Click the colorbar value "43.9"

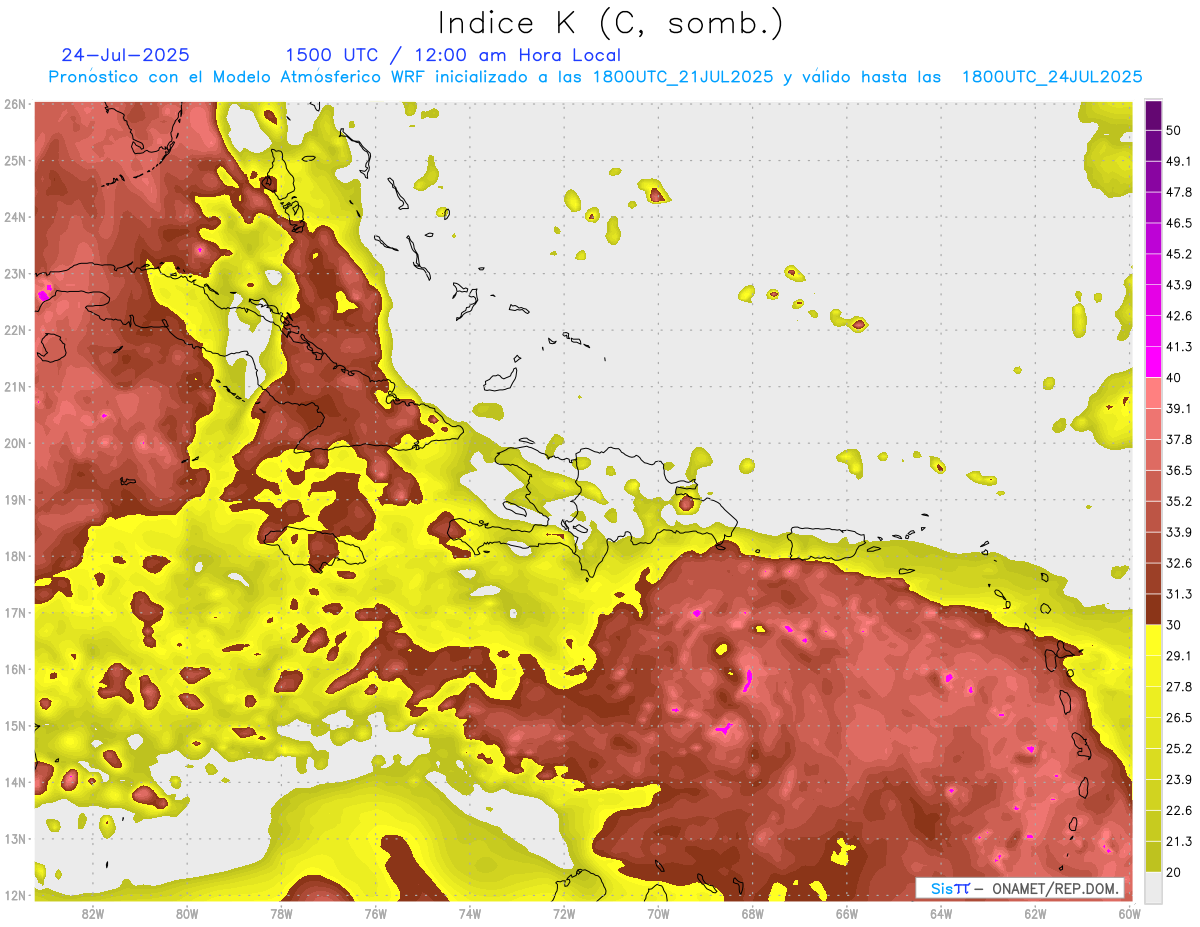(x=1178, y=285)
